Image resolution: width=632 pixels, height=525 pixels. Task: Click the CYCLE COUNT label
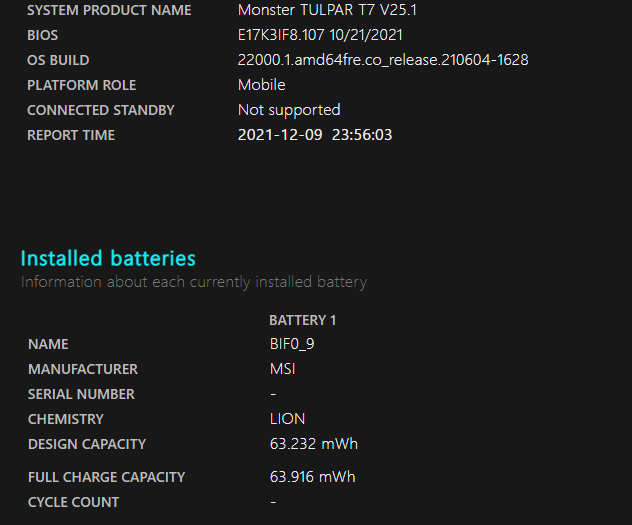73,502
